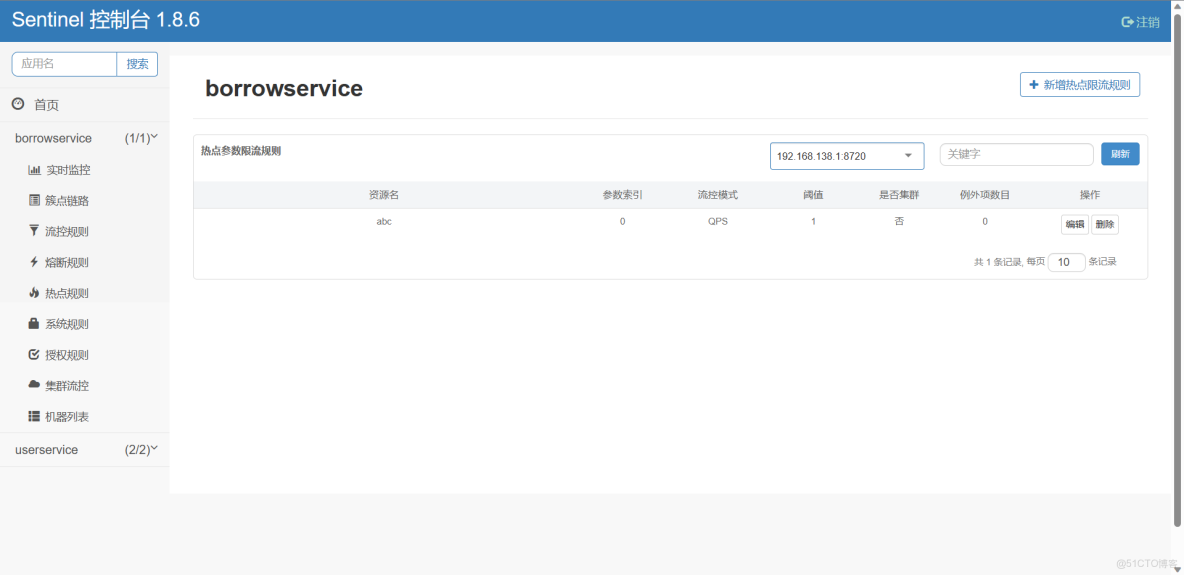Click the Sentinel 控制台 1.8.6 title
The width and height of the screenshot is (1184, 575).
click(106, 20)
